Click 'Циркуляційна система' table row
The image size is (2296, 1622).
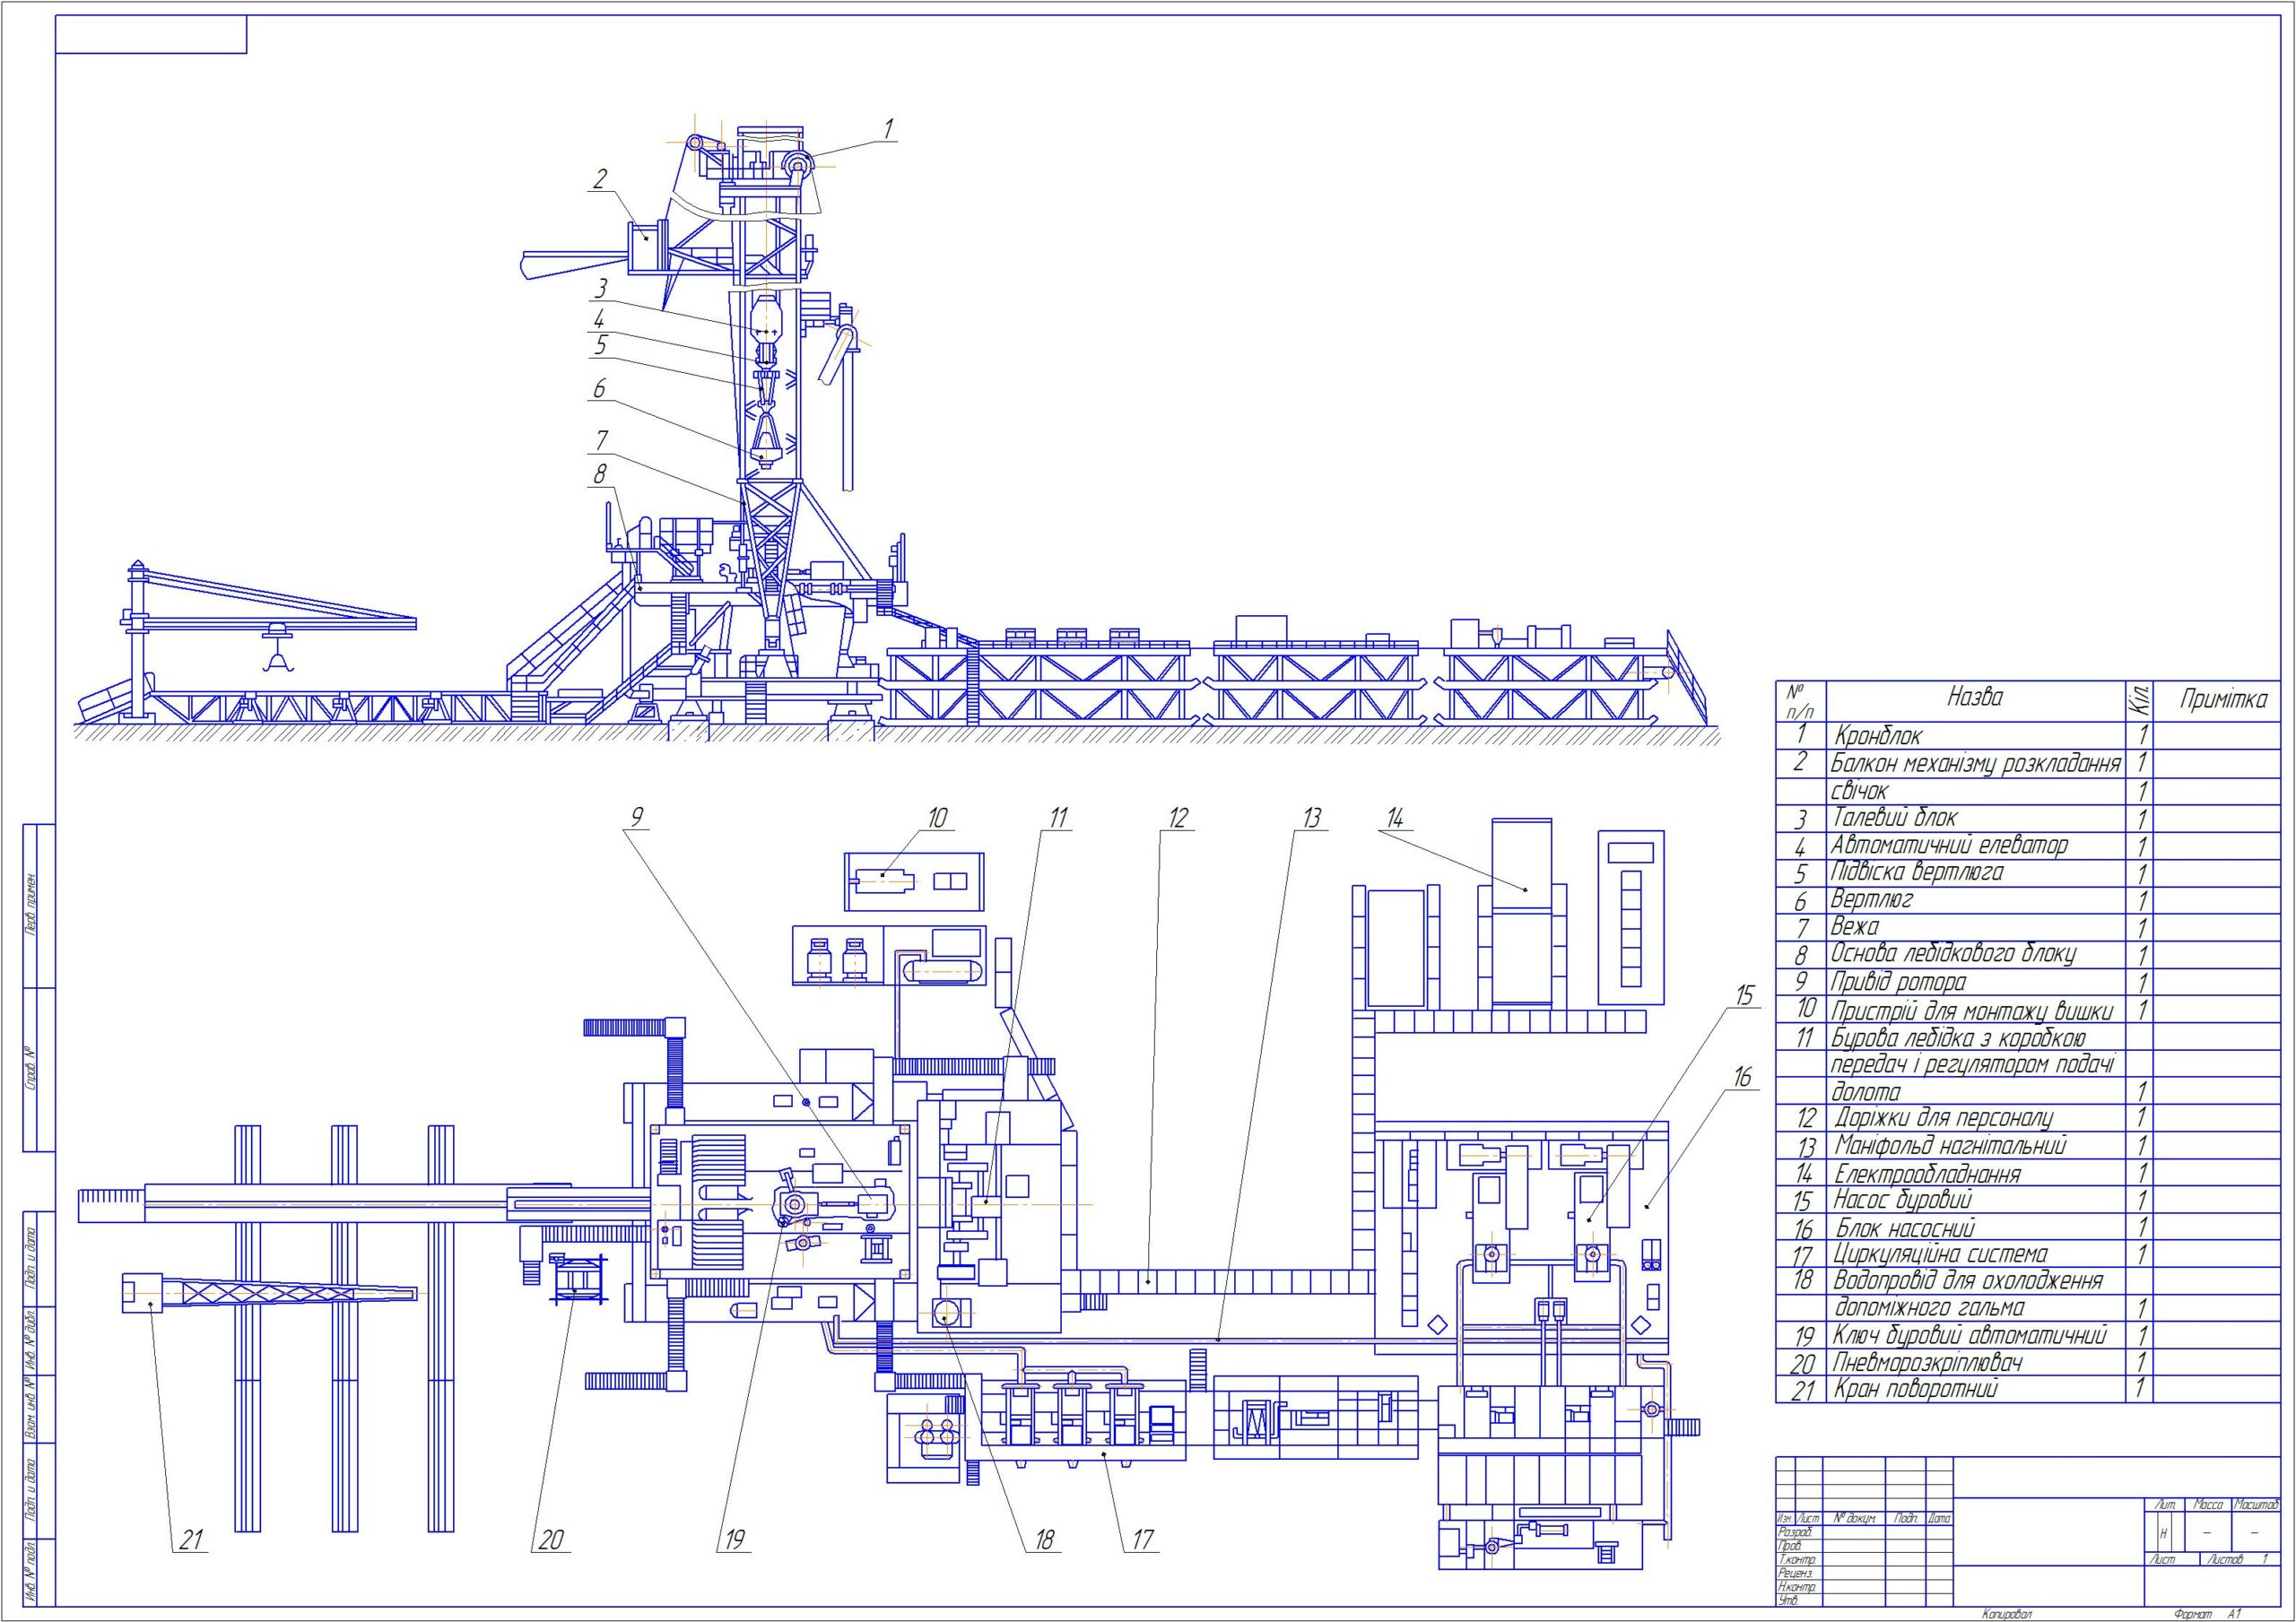click(1941, 1254)
